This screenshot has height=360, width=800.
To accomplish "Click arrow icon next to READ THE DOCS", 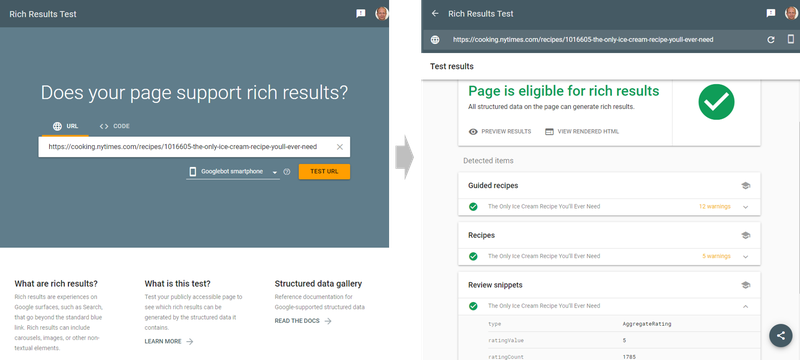I will click(328, 321).
